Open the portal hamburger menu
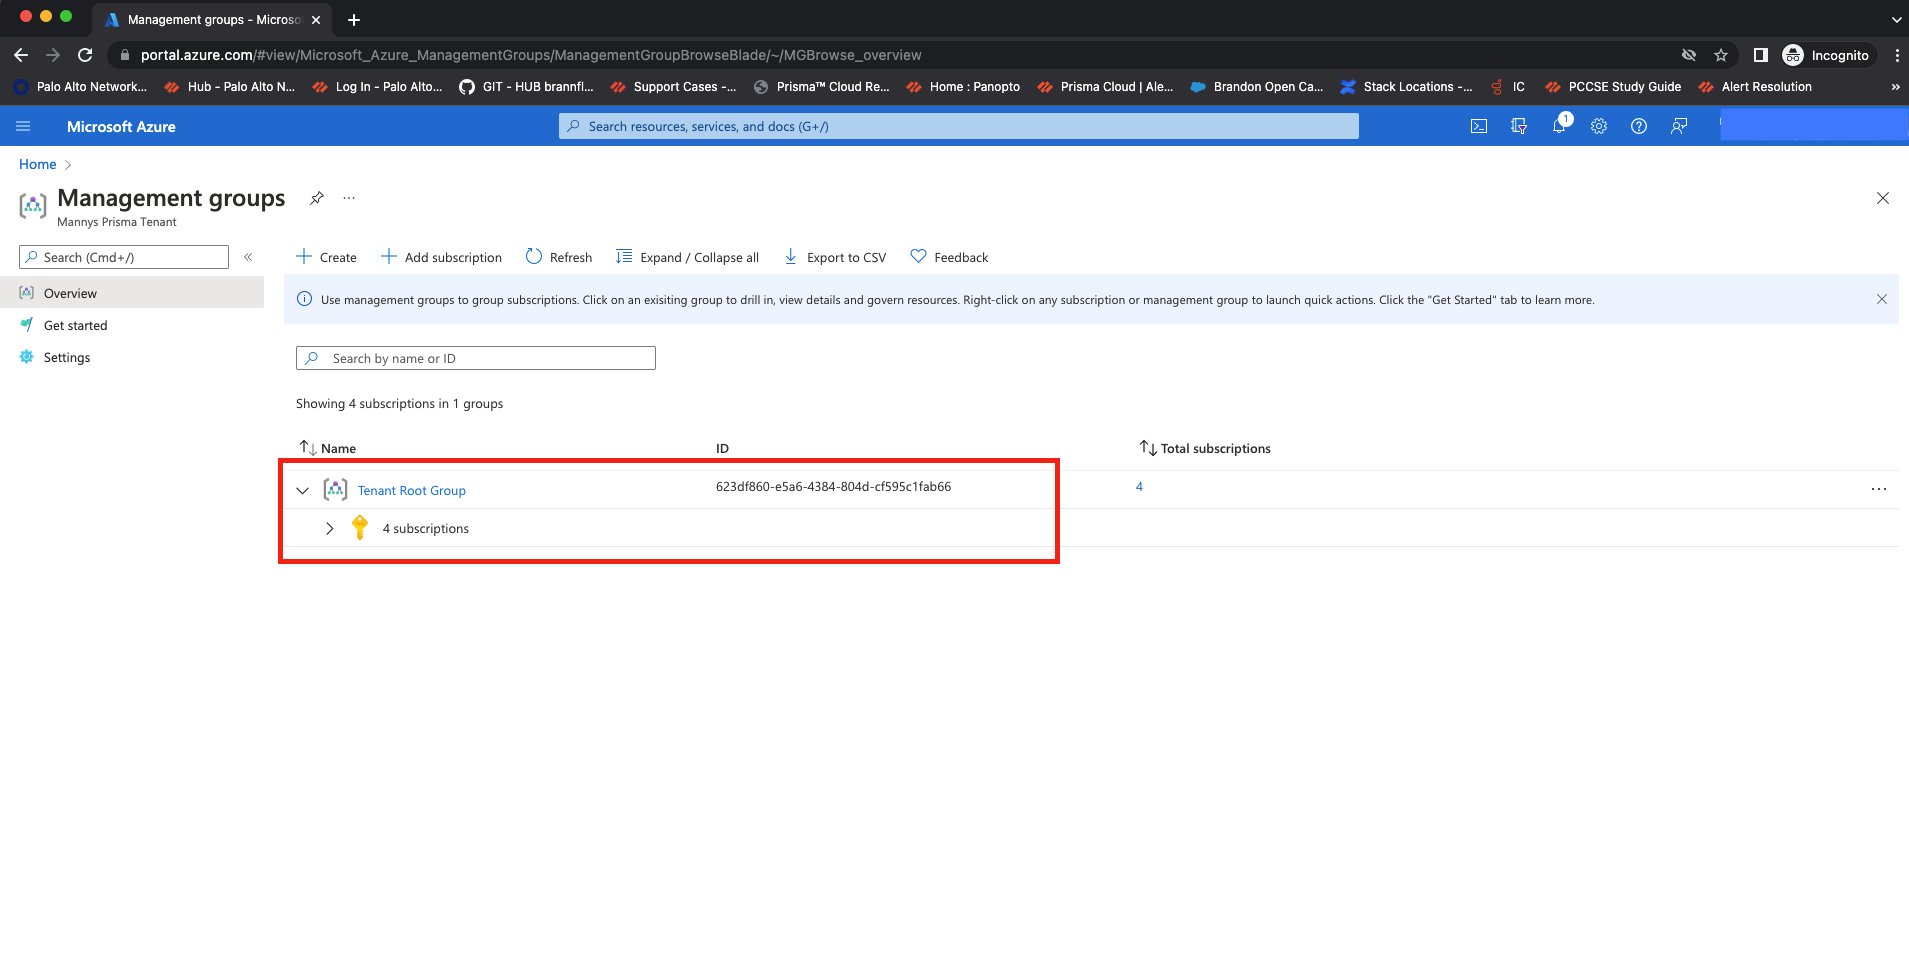Viewport: 1909px width, 974px height. click(23, 126)
